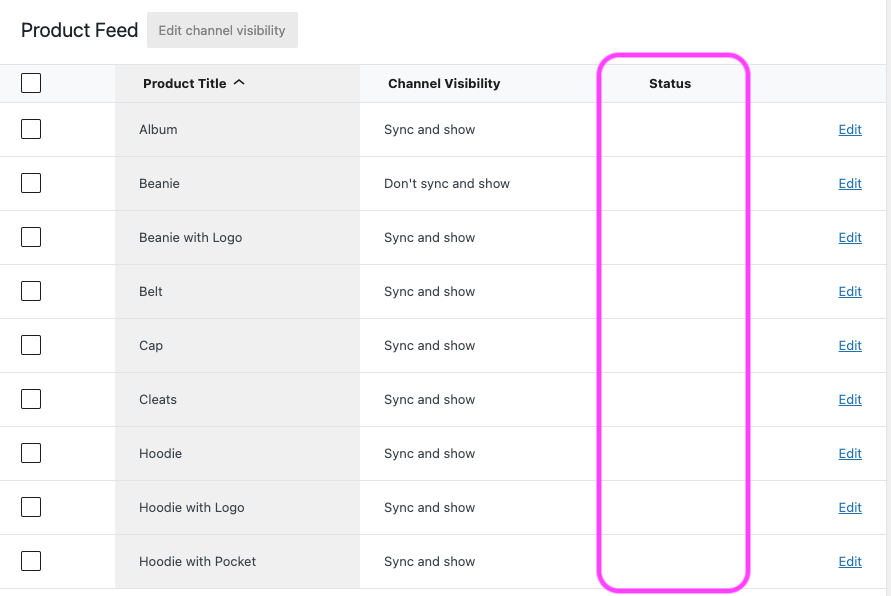Open the Edit link for Hoodie with Pocket
Screen dimensions: 891x596
pos(849,561)
